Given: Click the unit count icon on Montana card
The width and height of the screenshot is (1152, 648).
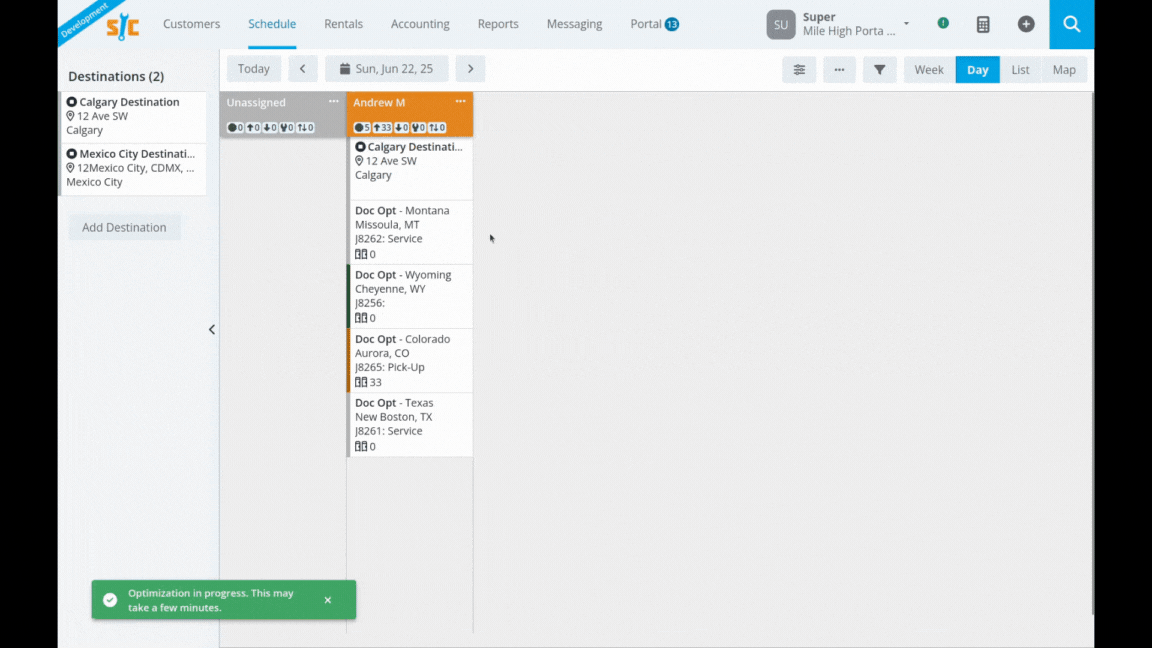Looking at the screenshot, I should pyautogui.click(x=361, y=254).
